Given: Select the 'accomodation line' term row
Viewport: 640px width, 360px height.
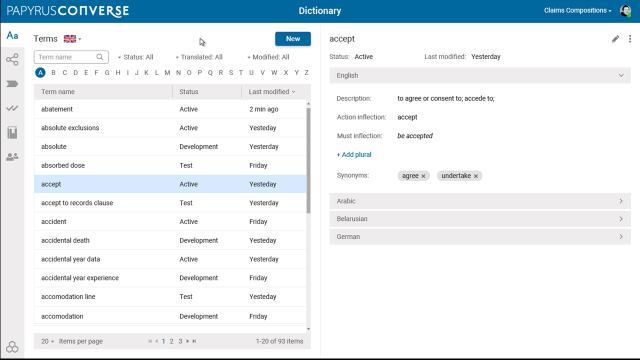Looking at the screenshot, I should pos(170,297).
